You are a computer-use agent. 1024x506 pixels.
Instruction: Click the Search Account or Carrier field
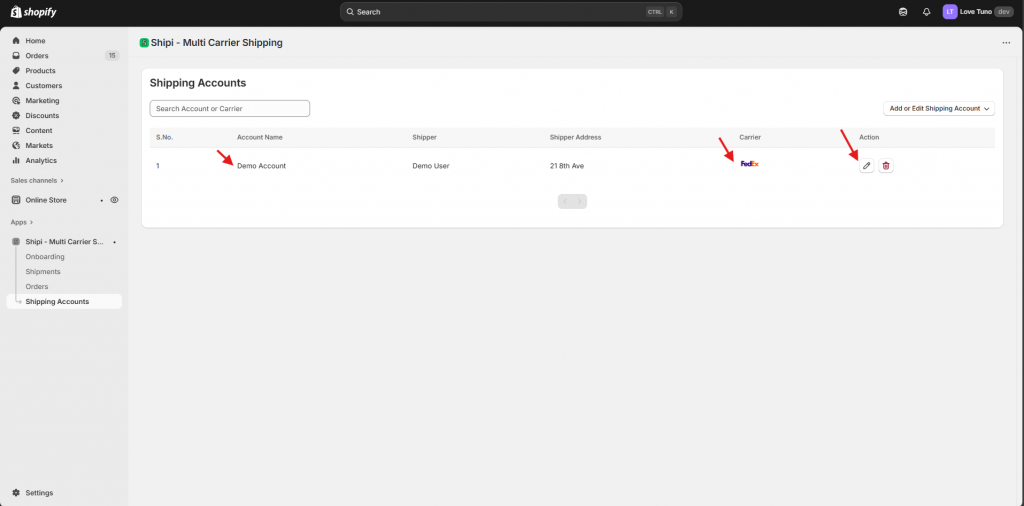click(229, 108)
